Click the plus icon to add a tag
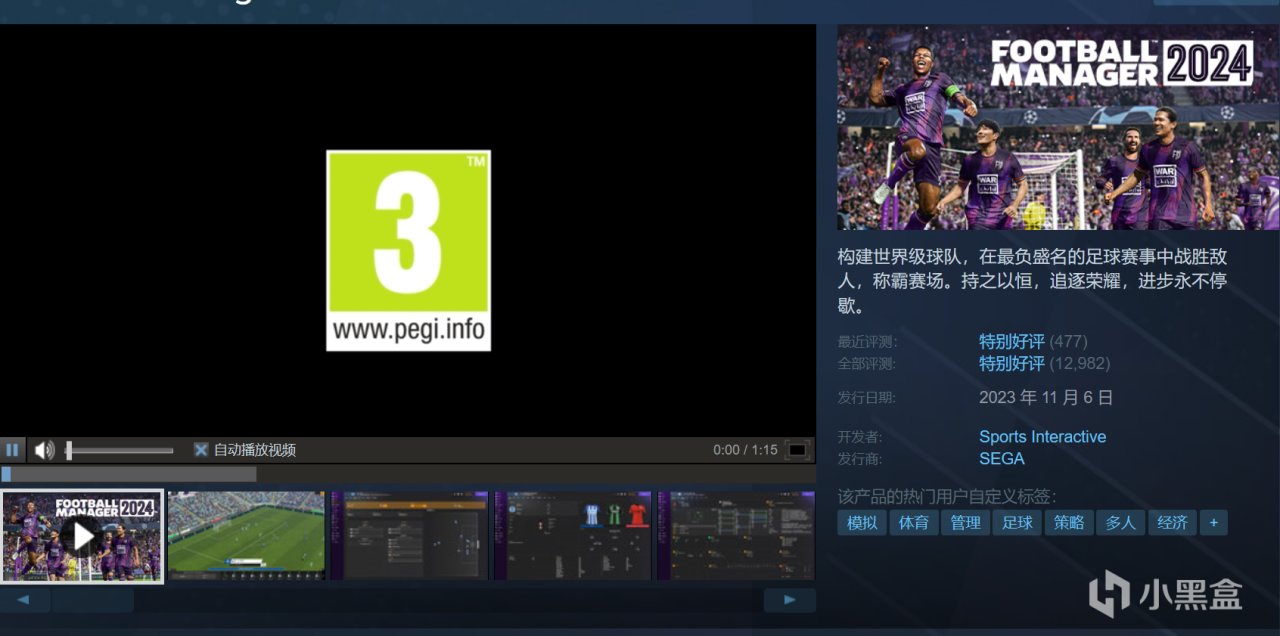Viewport: 1280px width, 636px height. click(1213, 522)
